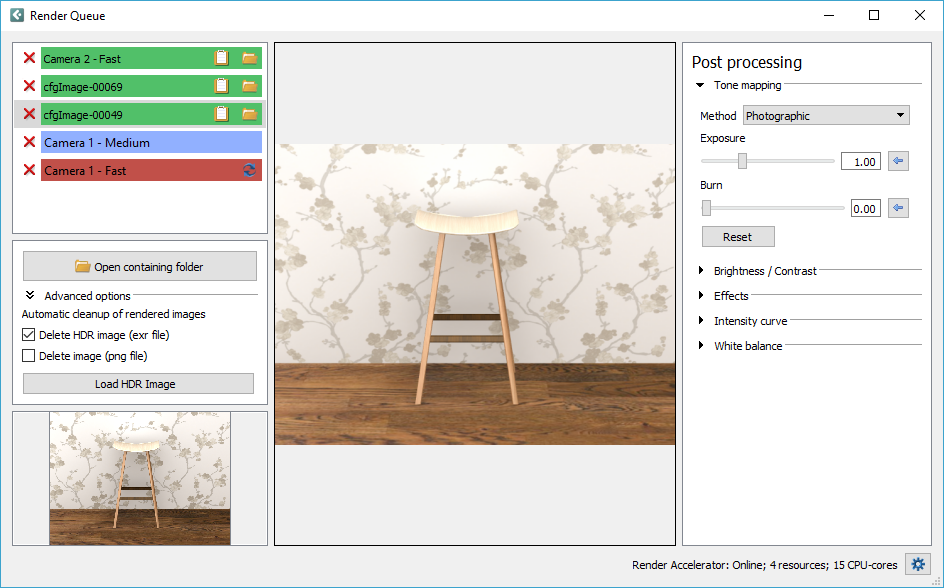
Task: Remove Camera 2 - Fast from queue
Action: [x=29, y=59]
